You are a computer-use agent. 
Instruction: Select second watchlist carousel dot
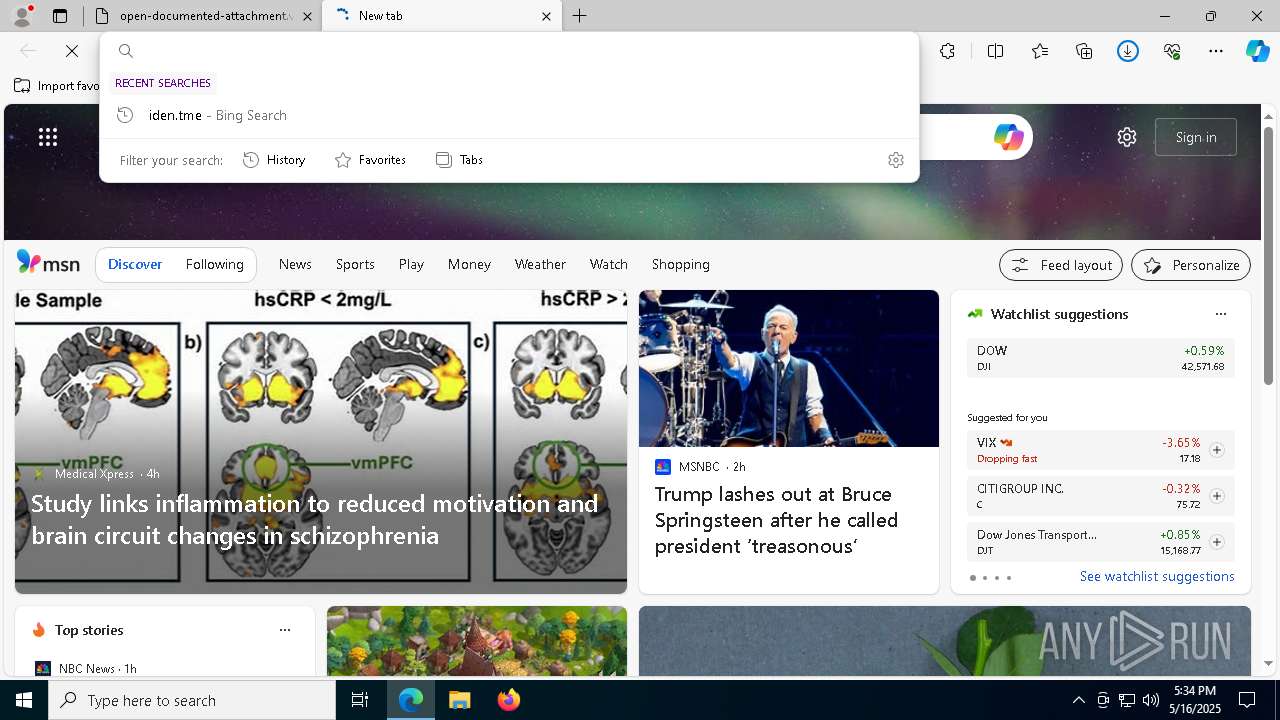coord(984,578)
